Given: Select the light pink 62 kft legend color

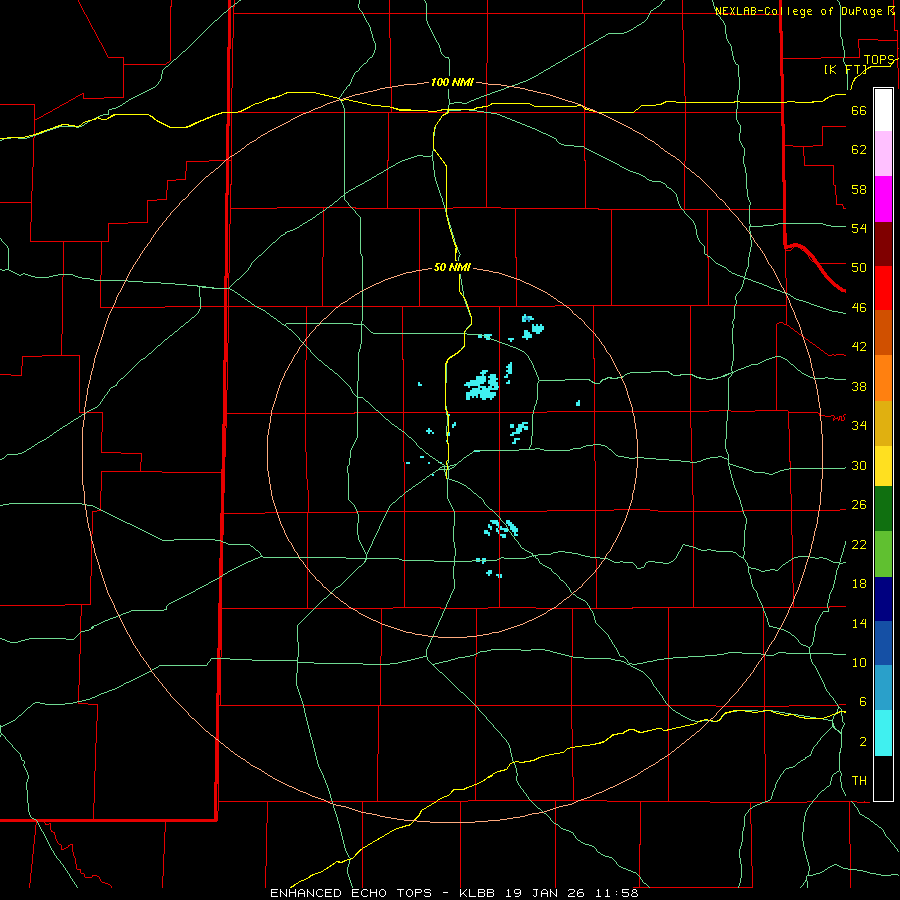Looking at the screenshot, I should (883, 153).
